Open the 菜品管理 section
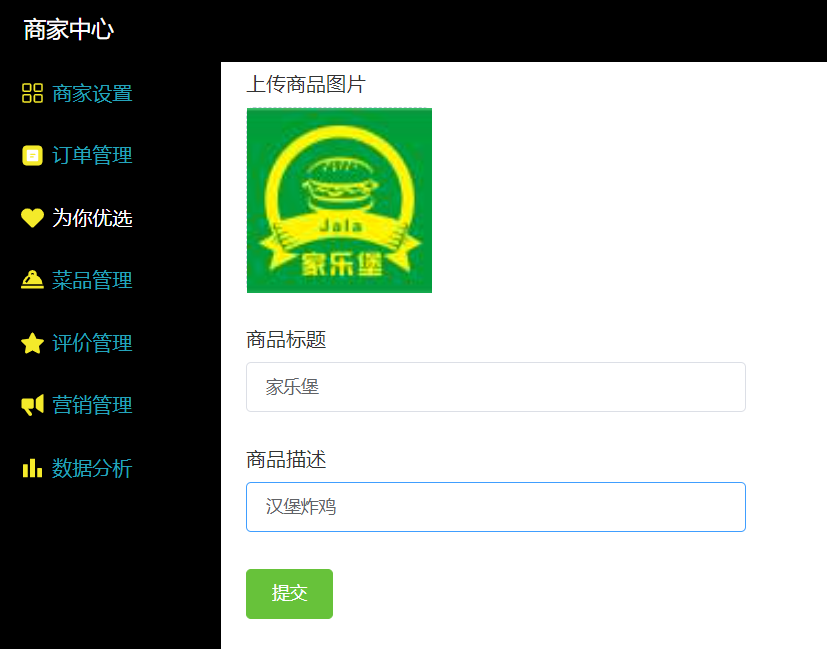Image resolution: width=827 pixels, height=649 pixels. (x=92, y=280)
